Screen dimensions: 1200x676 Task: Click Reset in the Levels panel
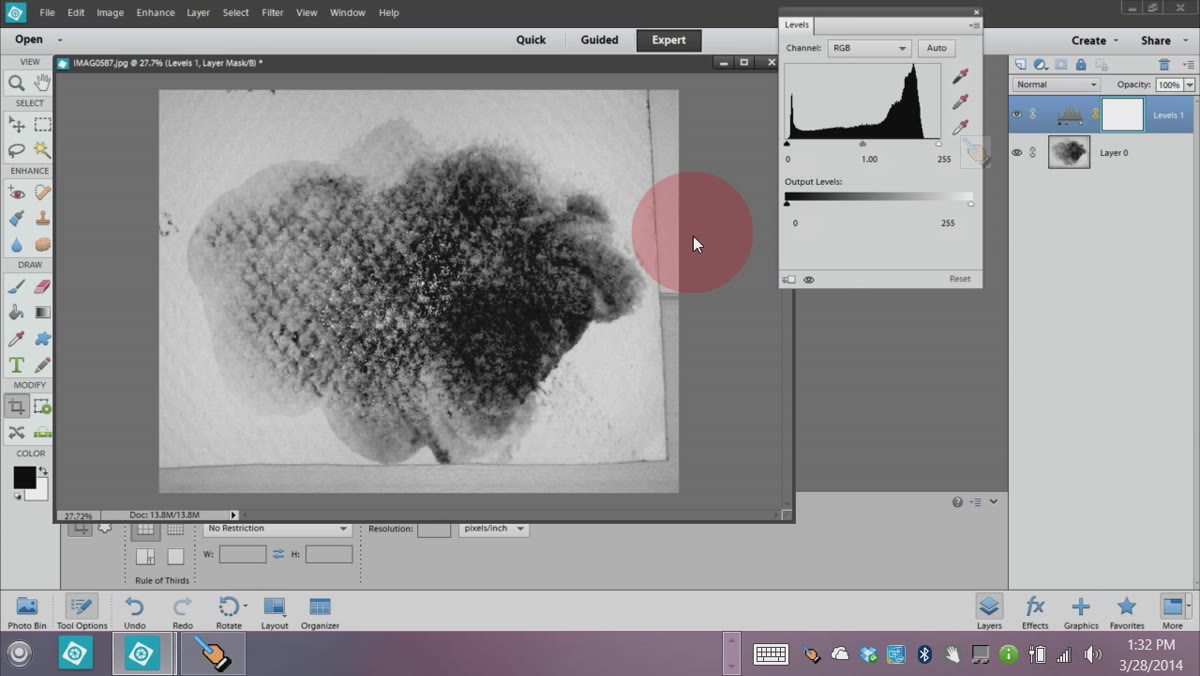click(x=960, y=279)
